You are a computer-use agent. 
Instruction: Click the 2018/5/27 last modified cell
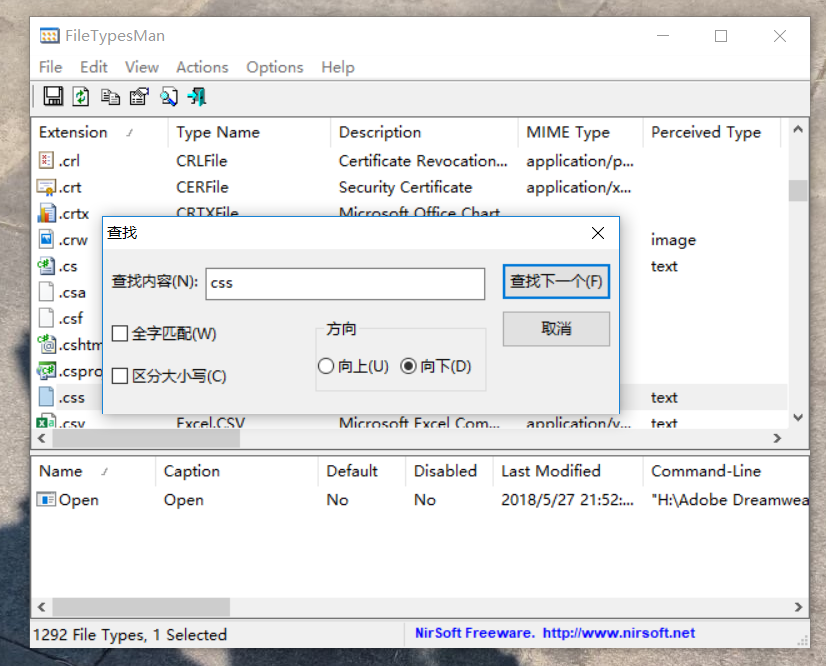(x=567, y=500)
